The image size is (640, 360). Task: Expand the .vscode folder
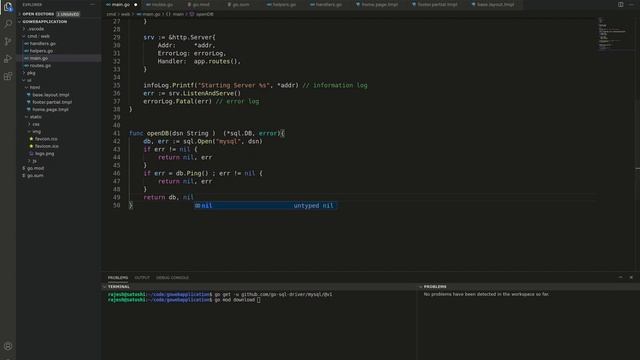pyautogui.click(x=24, y=29)
